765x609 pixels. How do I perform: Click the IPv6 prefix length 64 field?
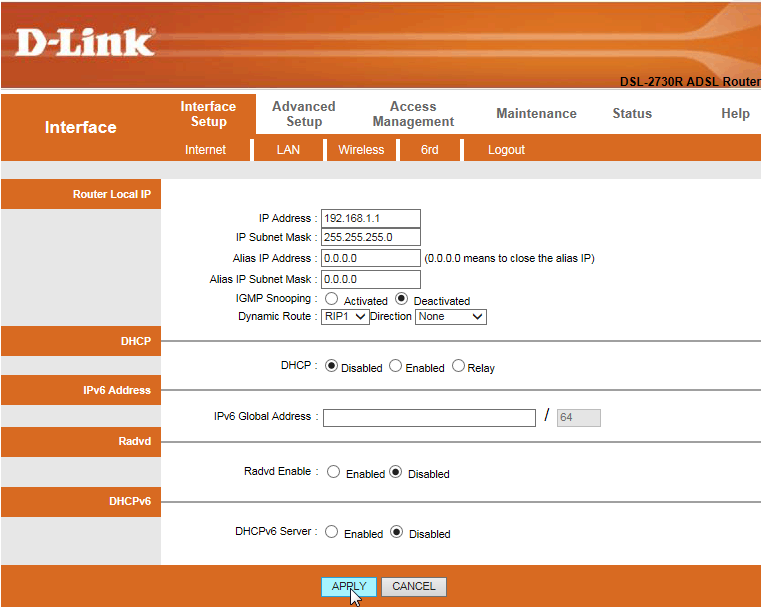pyautogui.click(x=579, y=418)
